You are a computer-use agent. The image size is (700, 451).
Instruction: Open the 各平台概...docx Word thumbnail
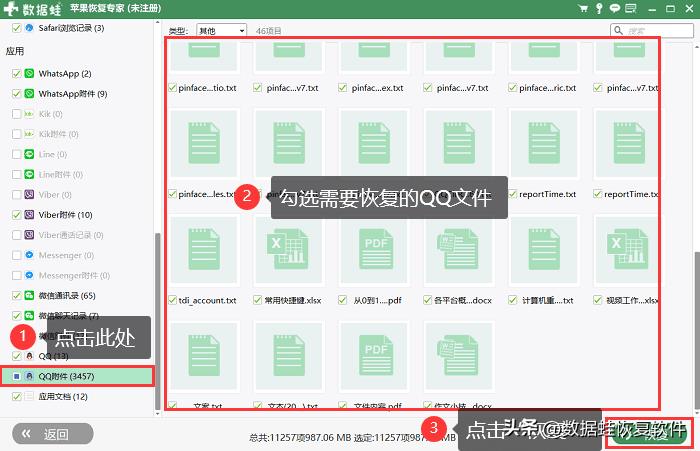click(x=459, y=251)
